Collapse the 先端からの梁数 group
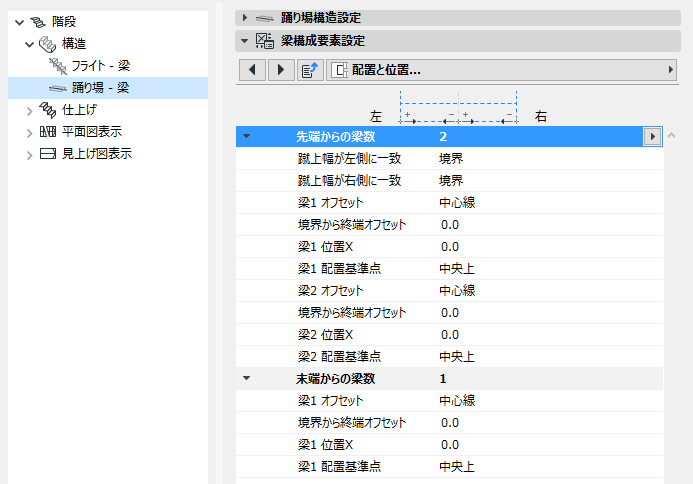Screen dimensions: 693x484 [247, 136]
